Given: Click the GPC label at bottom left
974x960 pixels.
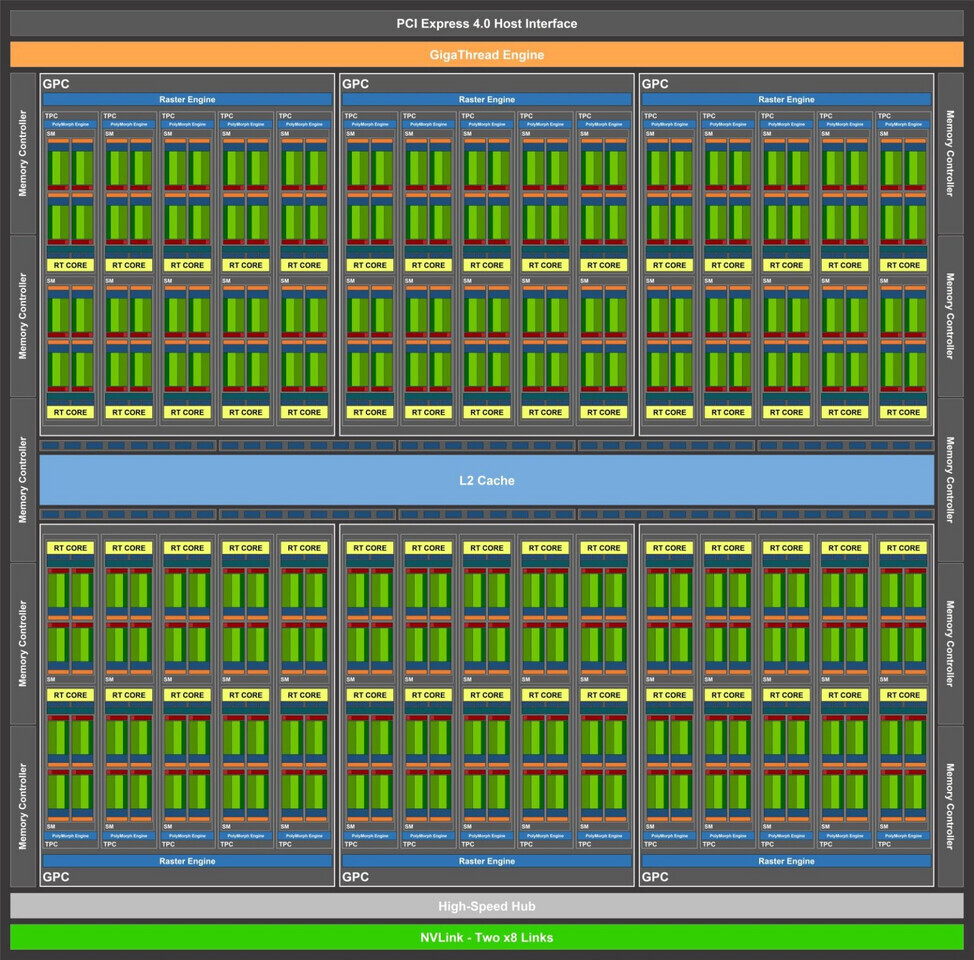Looking at the screenshot, I should (57, 877).
